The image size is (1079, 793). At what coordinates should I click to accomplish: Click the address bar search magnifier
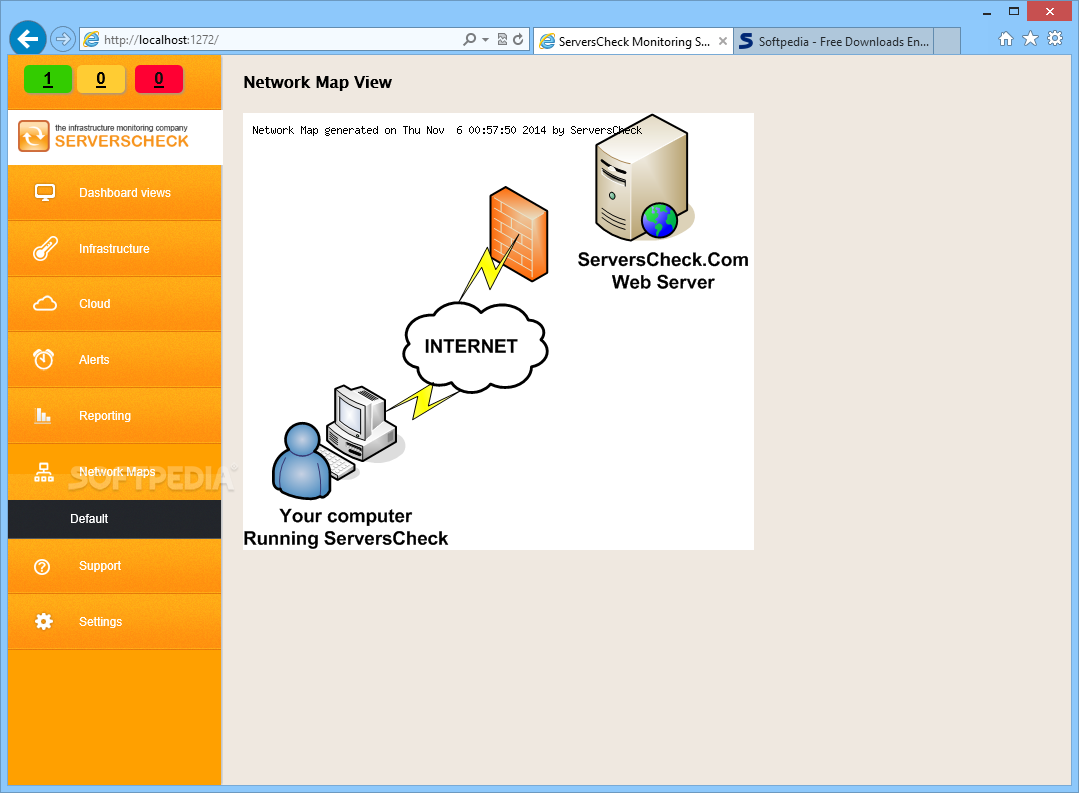click(x=469, y=39)
